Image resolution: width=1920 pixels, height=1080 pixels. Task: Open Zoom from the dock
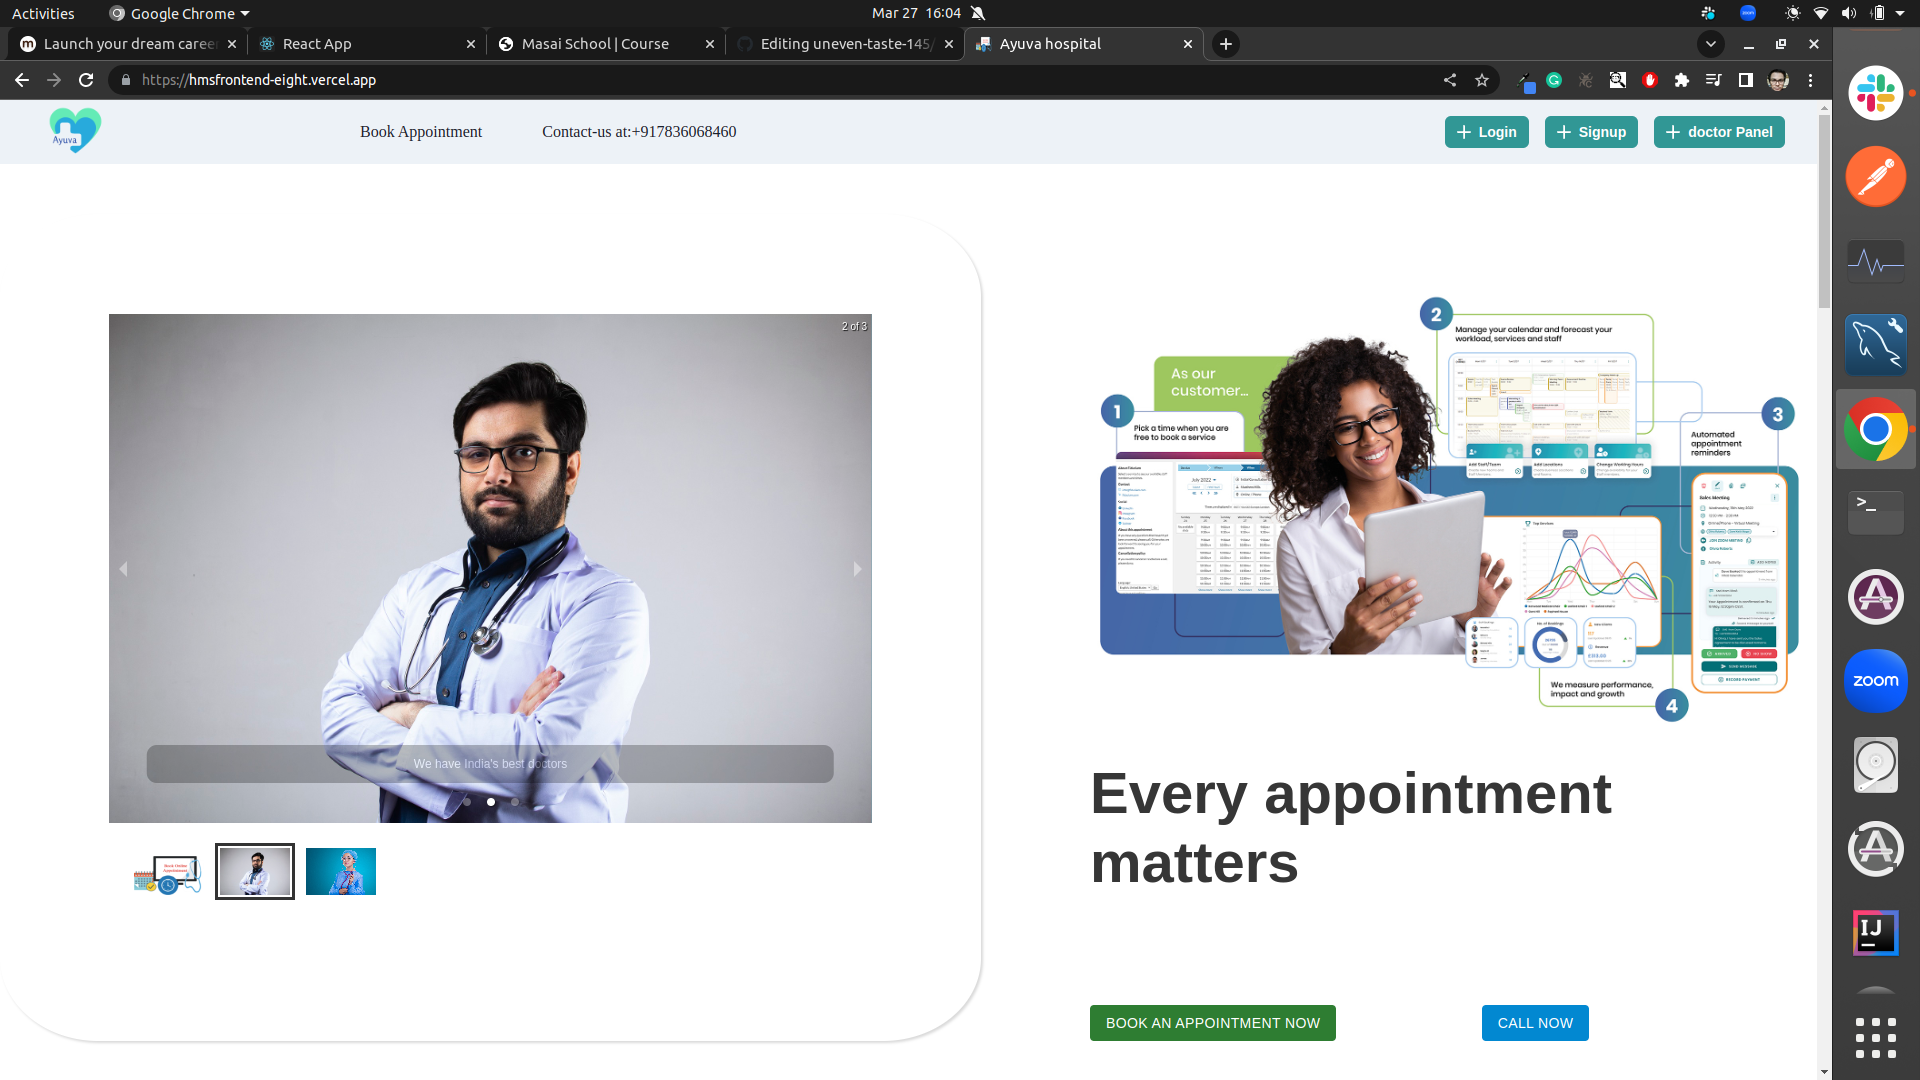[1875, 681]
